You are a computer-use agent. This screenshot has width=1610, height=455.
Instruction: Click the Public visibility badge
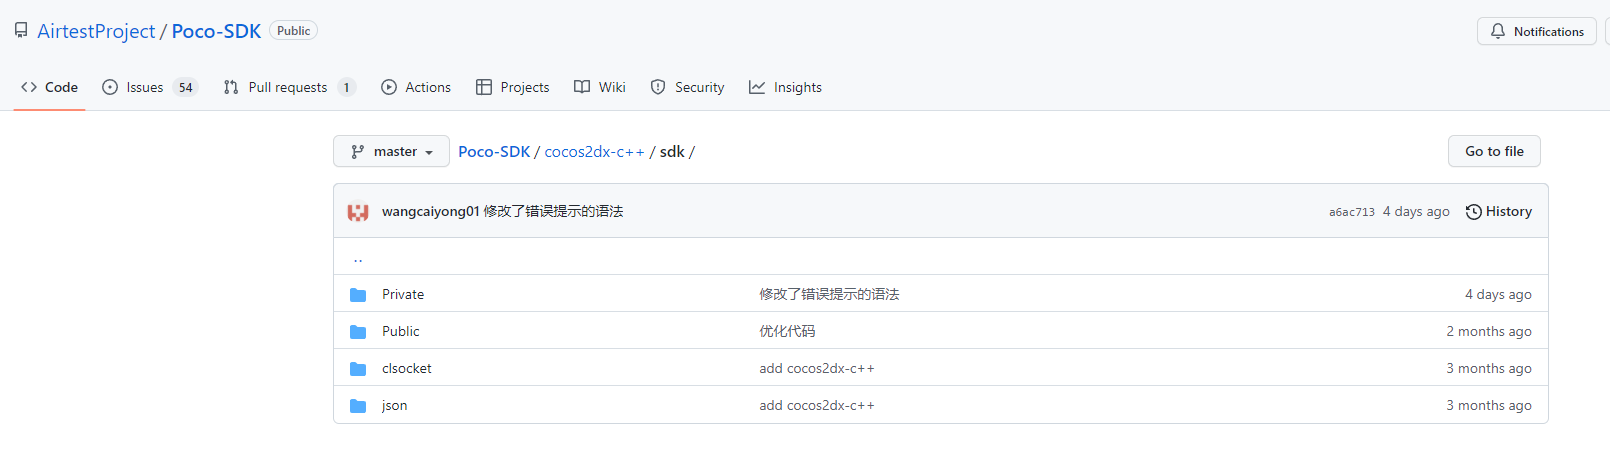point(293,31)
